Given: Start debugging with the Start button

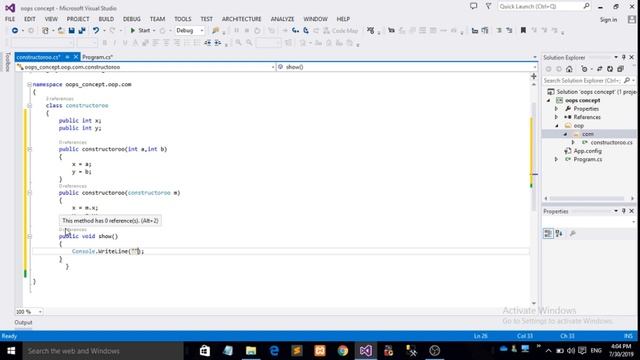Looking at the screenshot, I should (x=140, y=31).
